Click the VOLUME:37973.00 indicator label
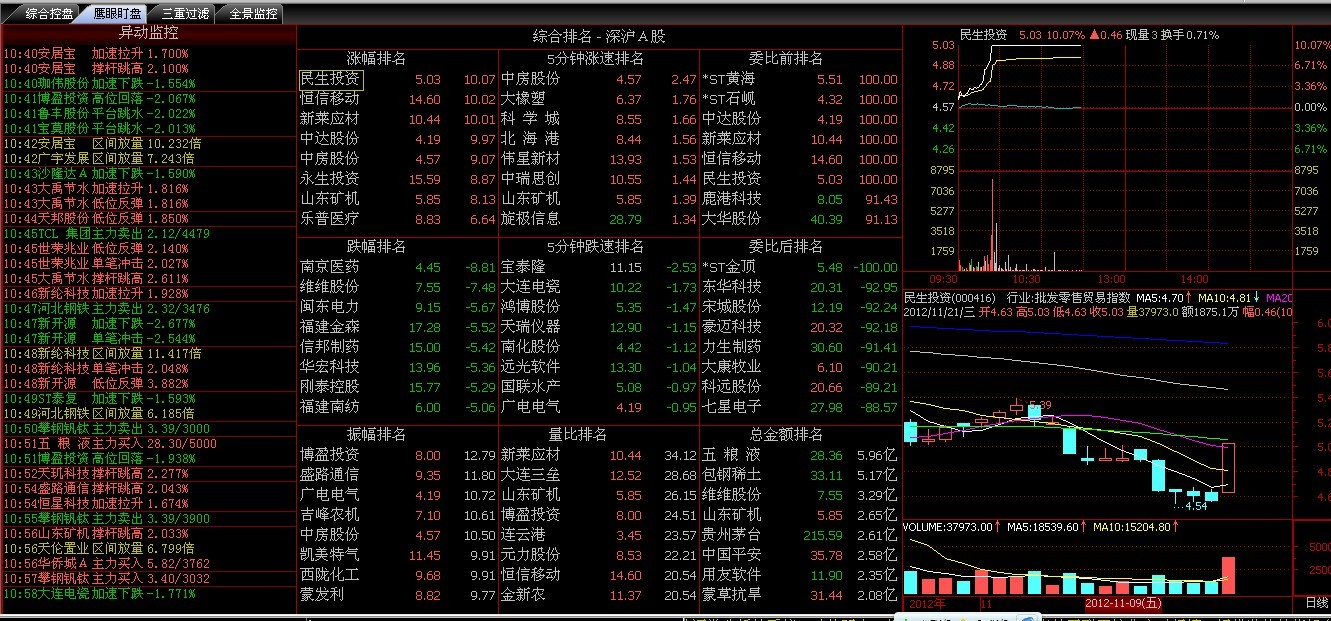The image size is (1331, 621). click(x=946, y=527)
